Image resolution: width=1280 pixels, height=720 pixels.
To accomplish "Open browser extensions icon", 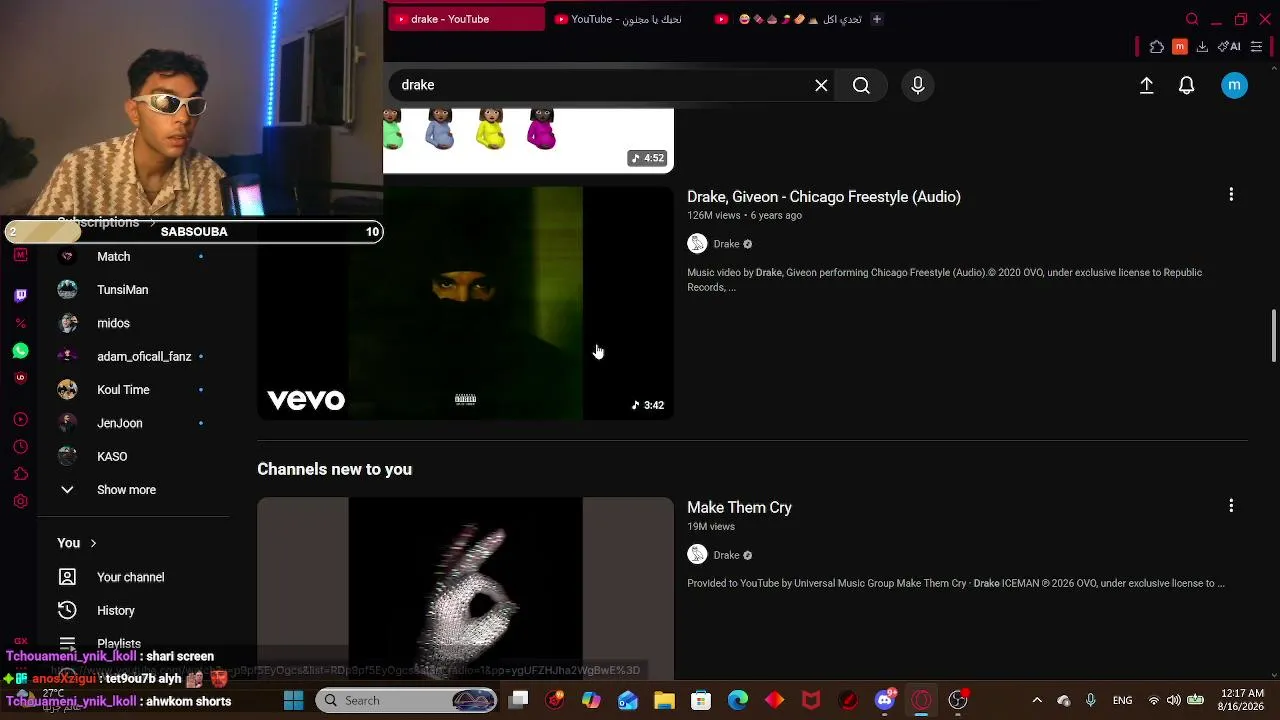I will pos(1157,46).
